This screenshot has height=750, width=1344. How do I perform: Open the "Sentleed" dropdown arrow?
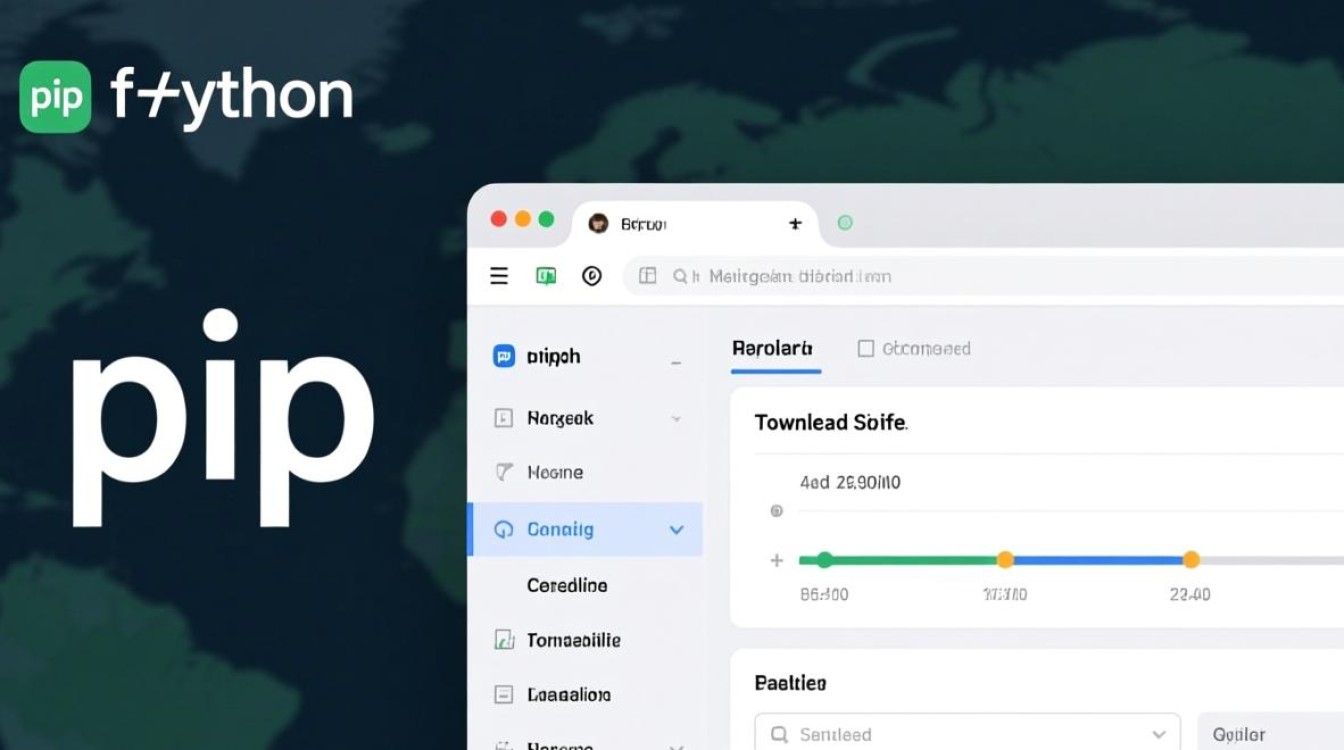[1159, 735]
